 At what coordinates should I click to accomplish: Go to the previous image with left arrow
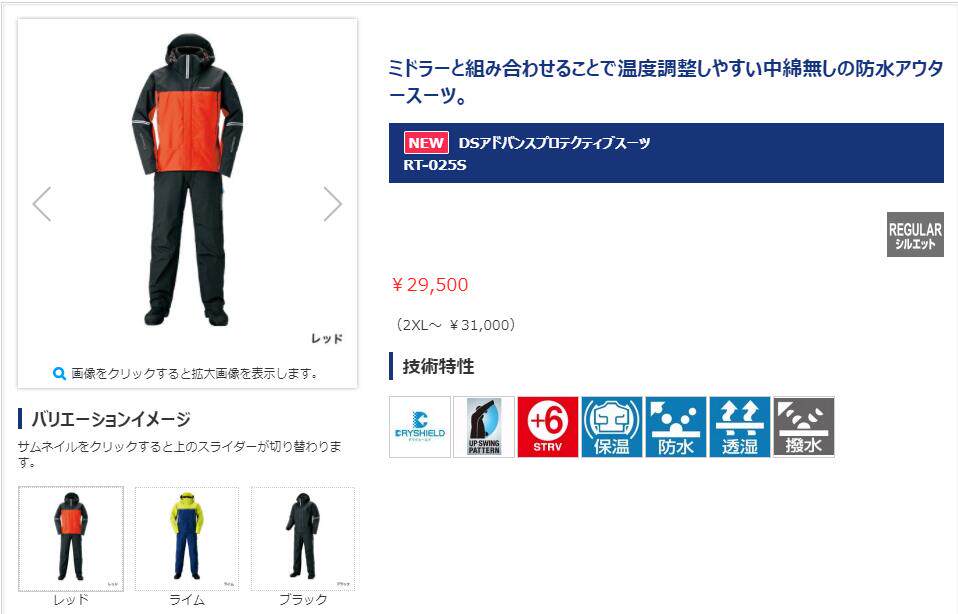42,204
